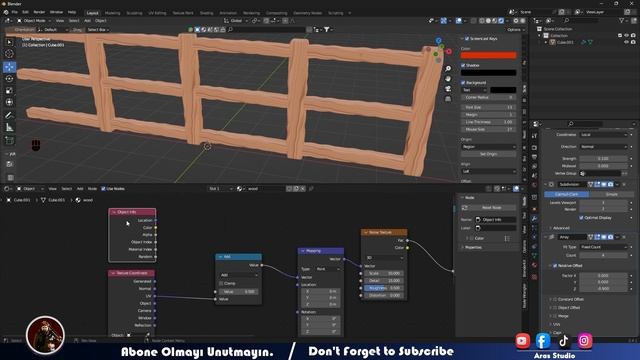Click the Reset Node button
This screenshot has height=360, width=640.
pos(491,208)
